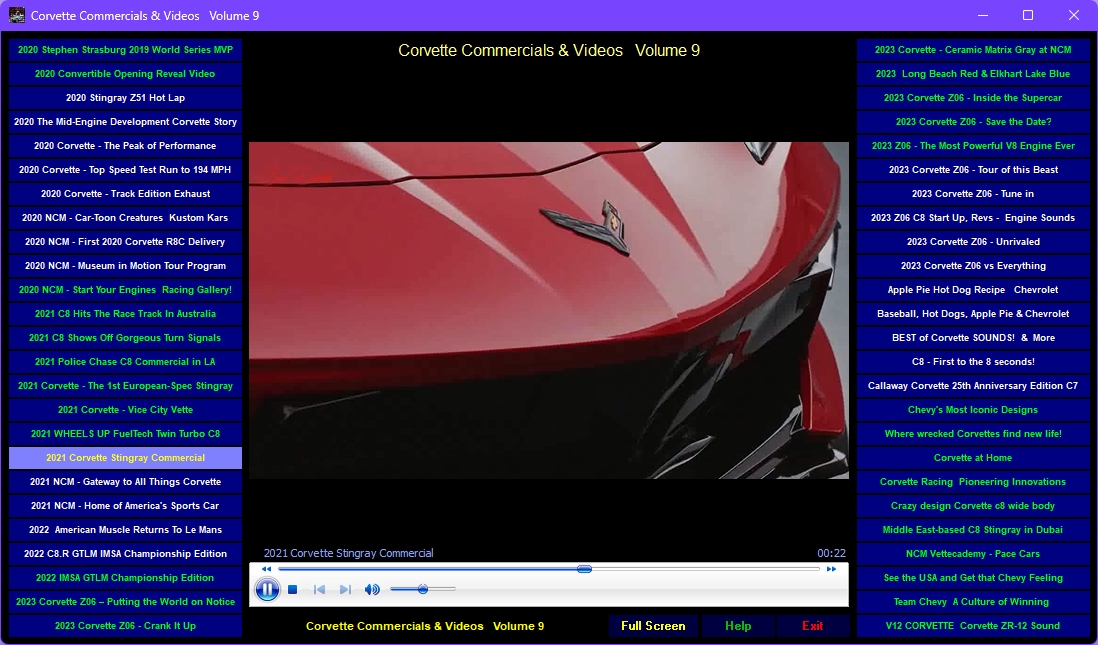Click the video seek bar handle
Screen dimensions: 1098x645
coord(585,569)
